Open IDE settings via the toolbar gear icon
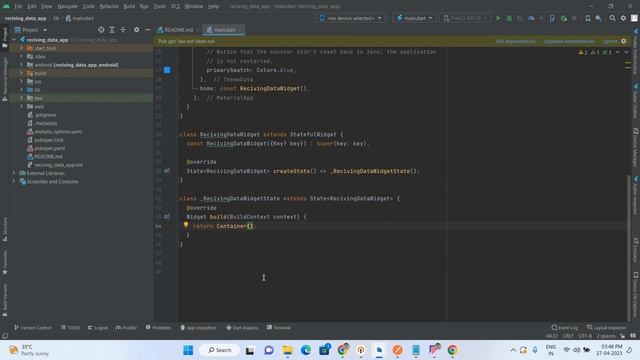640x360 pixels. click(623, 18)
